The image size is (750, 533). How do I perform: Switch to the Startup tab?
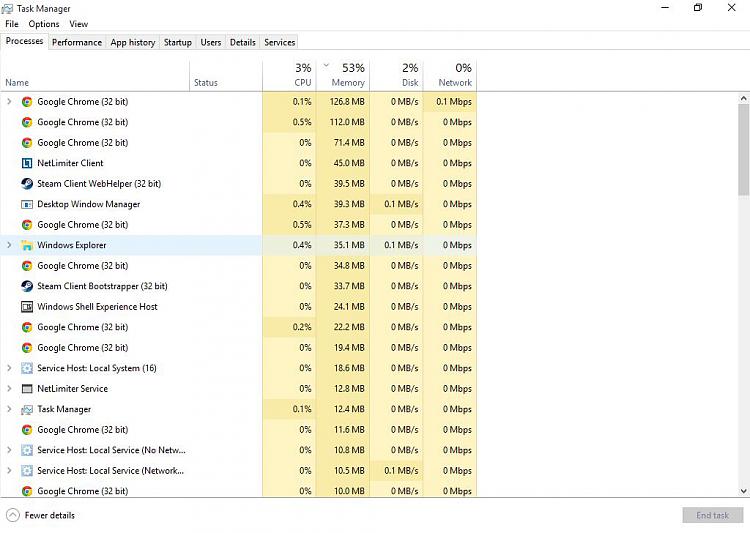pyautogui.click(x=177, y=42)
